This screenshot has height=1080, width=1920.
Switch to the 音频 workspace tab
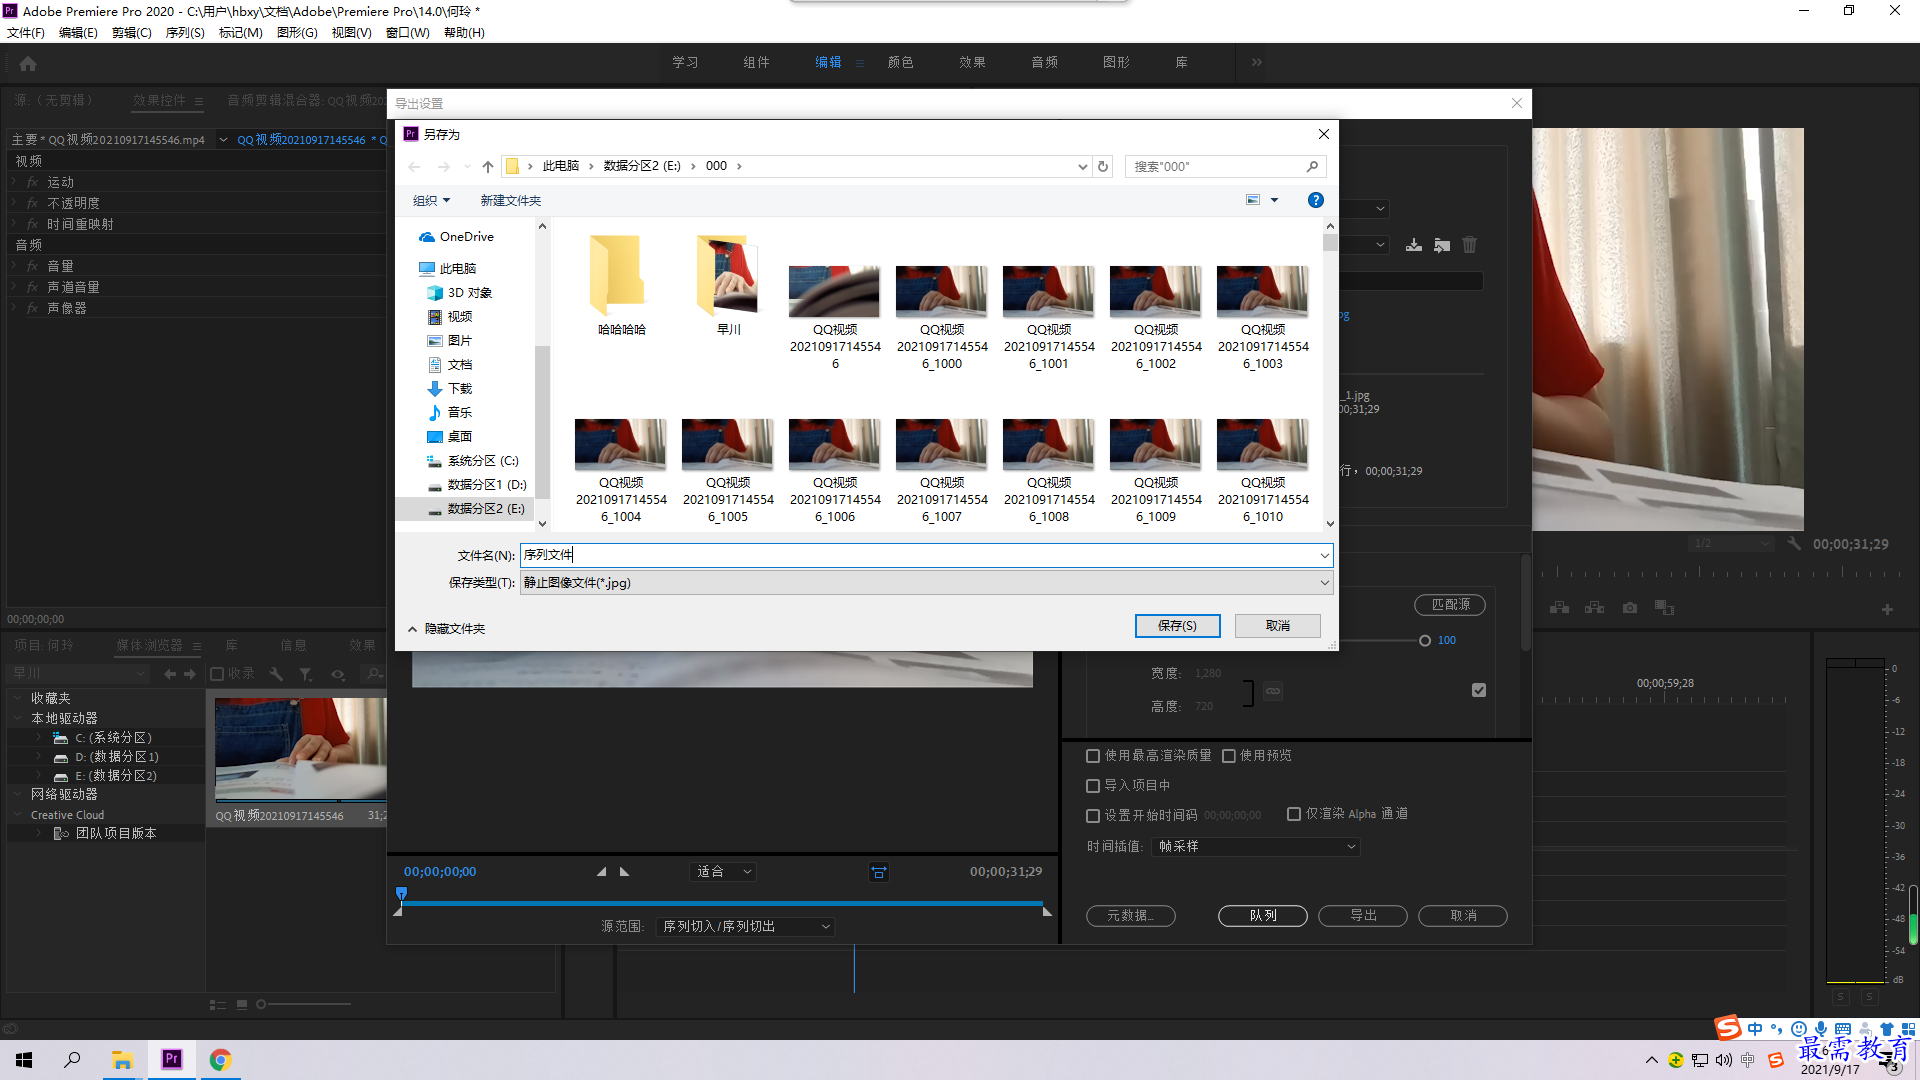(1045, 62)
